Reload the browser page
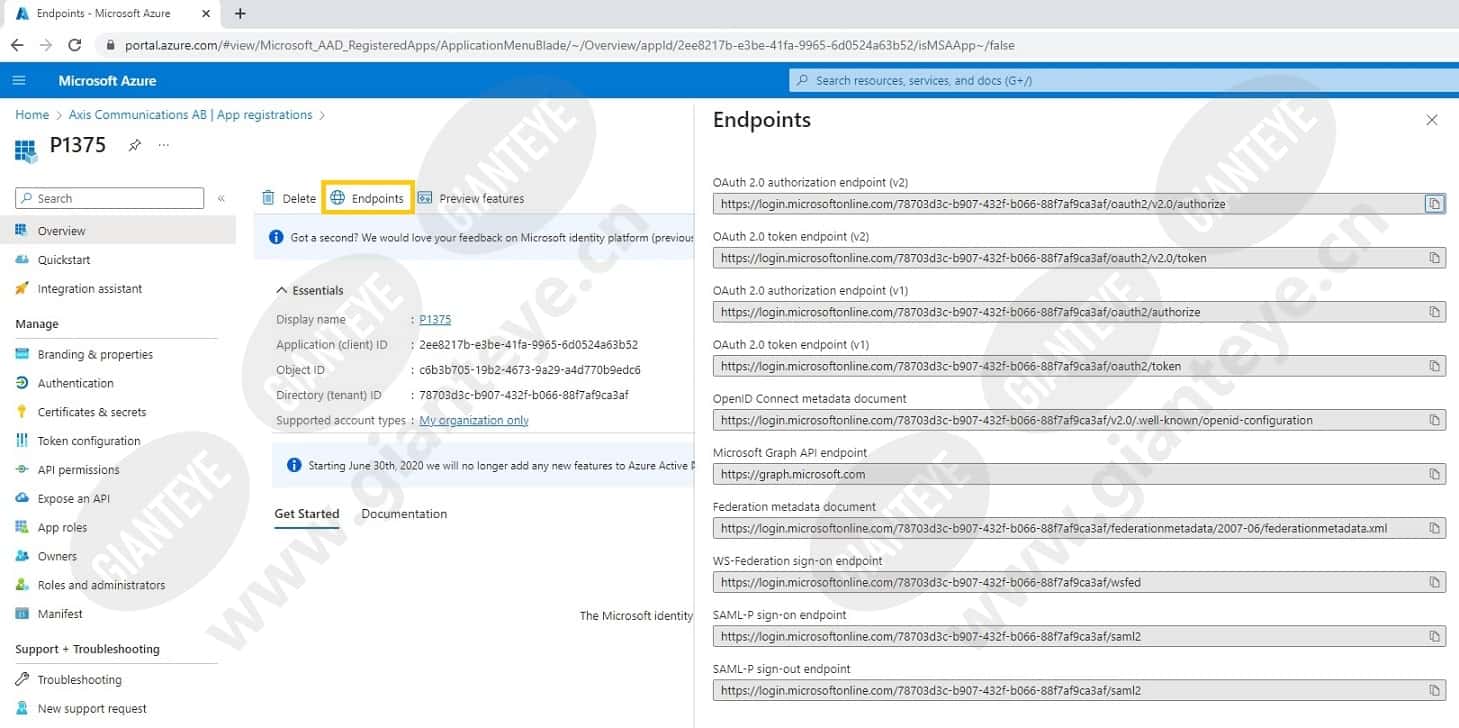This screenshot has width=1459, height=728. pyautogui.click(x=74, y=45)
